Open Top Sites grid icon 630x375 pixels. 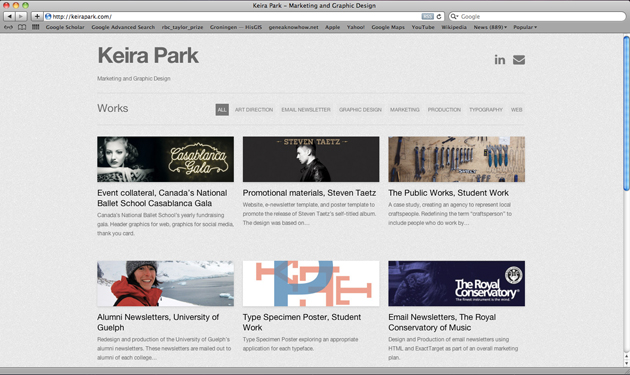[36, 27]
